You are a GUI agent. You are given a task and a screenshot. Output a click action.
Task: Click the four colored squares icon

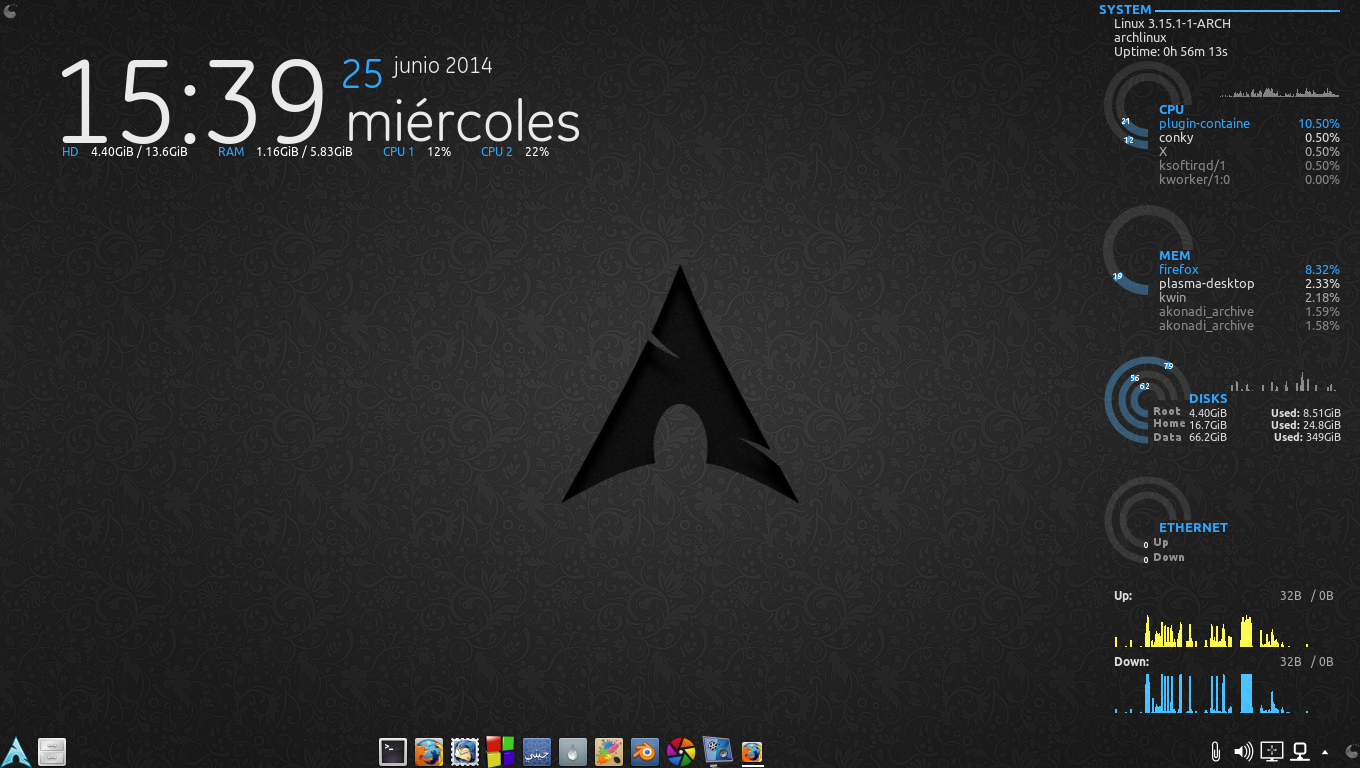tap(500, 751)
